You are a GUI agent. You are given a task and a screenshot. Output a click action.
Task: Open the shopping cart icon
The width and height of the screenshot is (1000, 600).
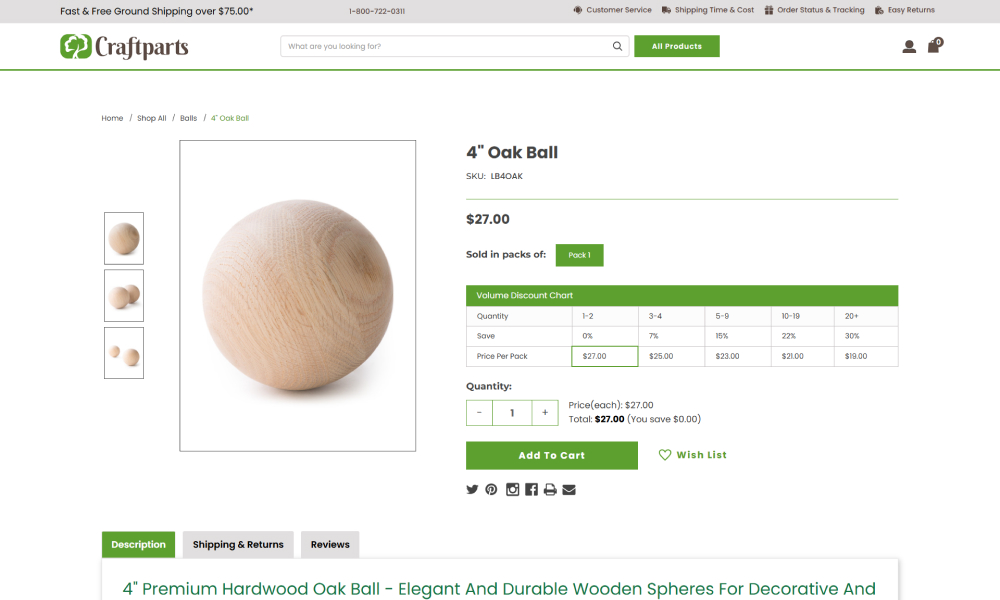point(934,45)
